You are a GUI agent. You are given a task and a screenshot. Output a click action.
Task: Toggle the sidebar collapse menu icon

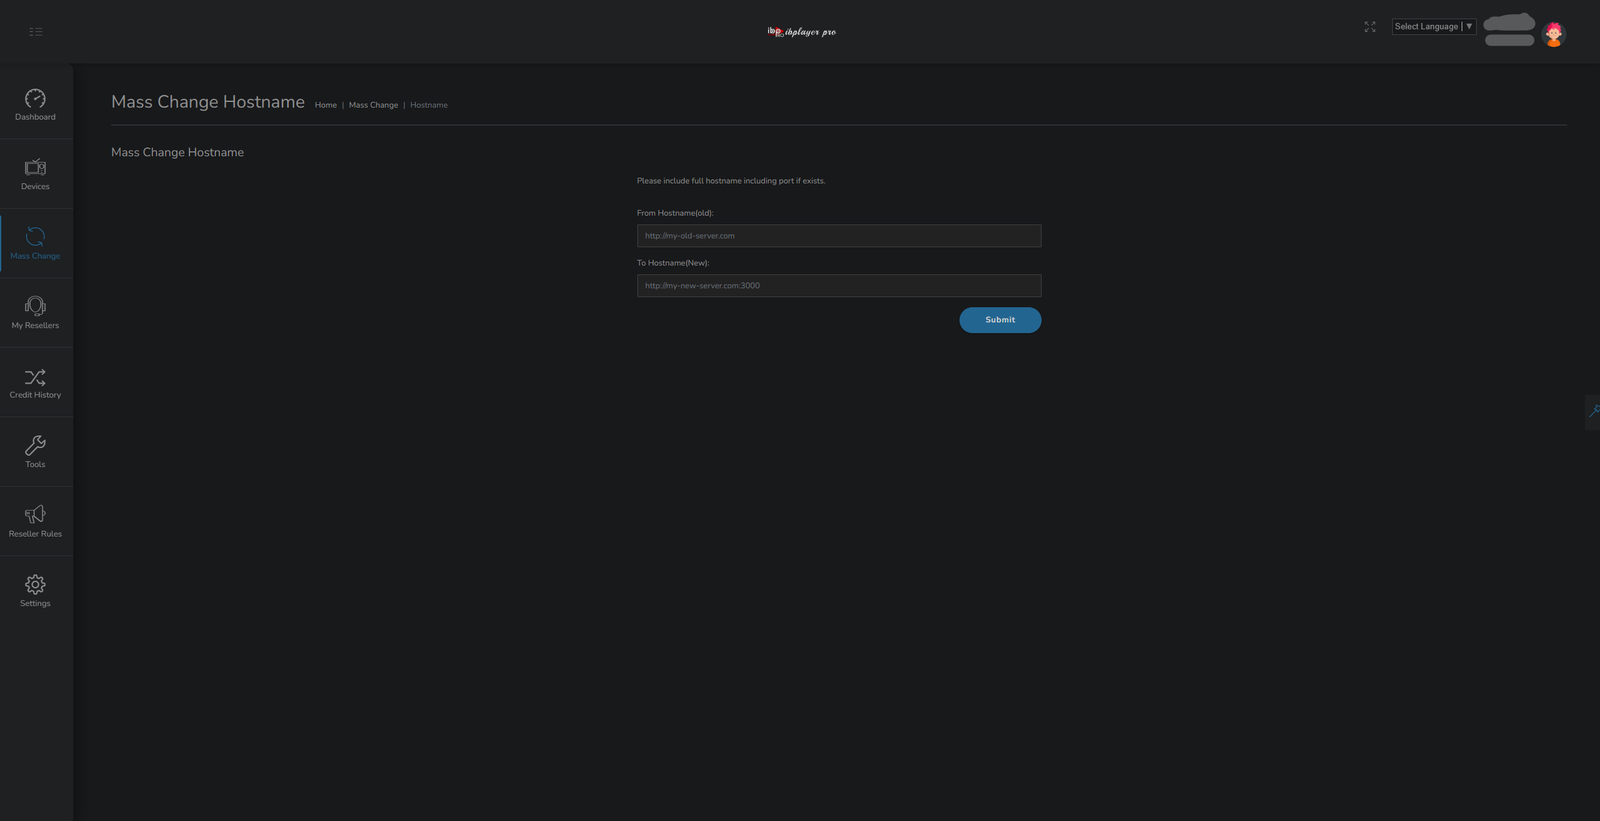coord(36,32)
